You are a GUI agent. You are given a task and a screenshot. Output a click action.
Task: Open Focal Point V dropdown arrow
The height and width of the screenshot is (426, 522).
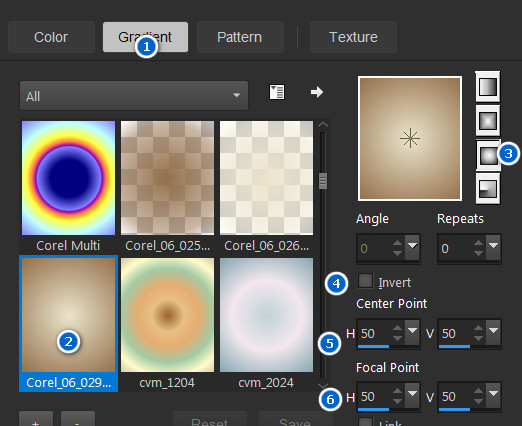coord(493,396)
